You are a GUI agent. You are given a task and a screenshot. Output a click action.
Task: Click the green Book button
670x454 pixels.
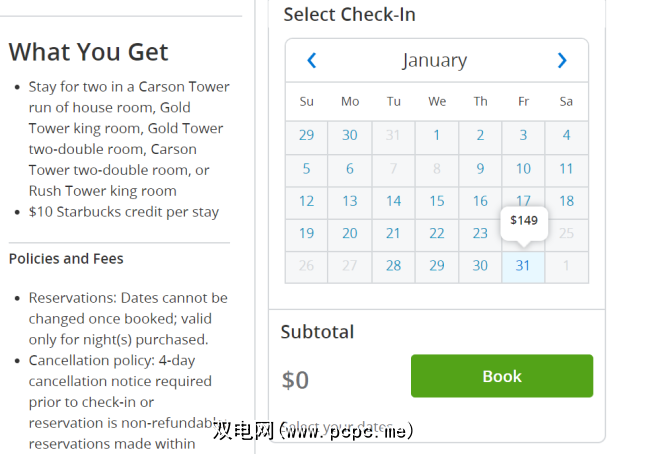[x=501, y=376]
